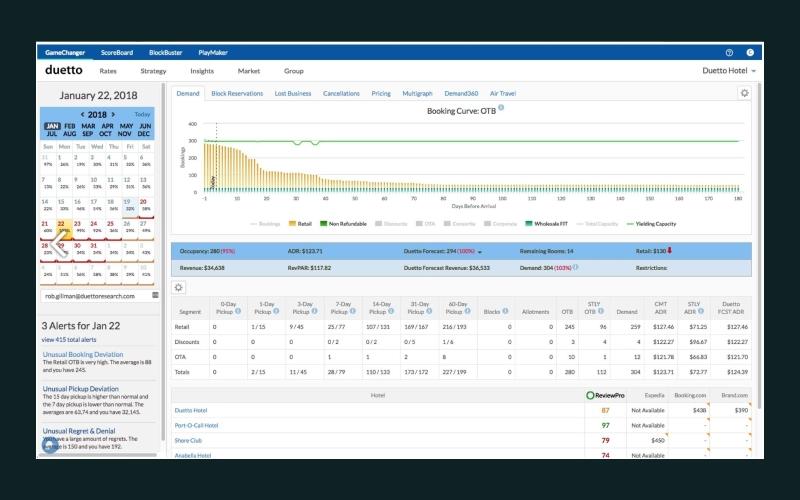Image resolution: width=800 pixels, height=500 pixels.
Task: Open the Duetto Hotel property dropdown
Action: pos(729,70)
